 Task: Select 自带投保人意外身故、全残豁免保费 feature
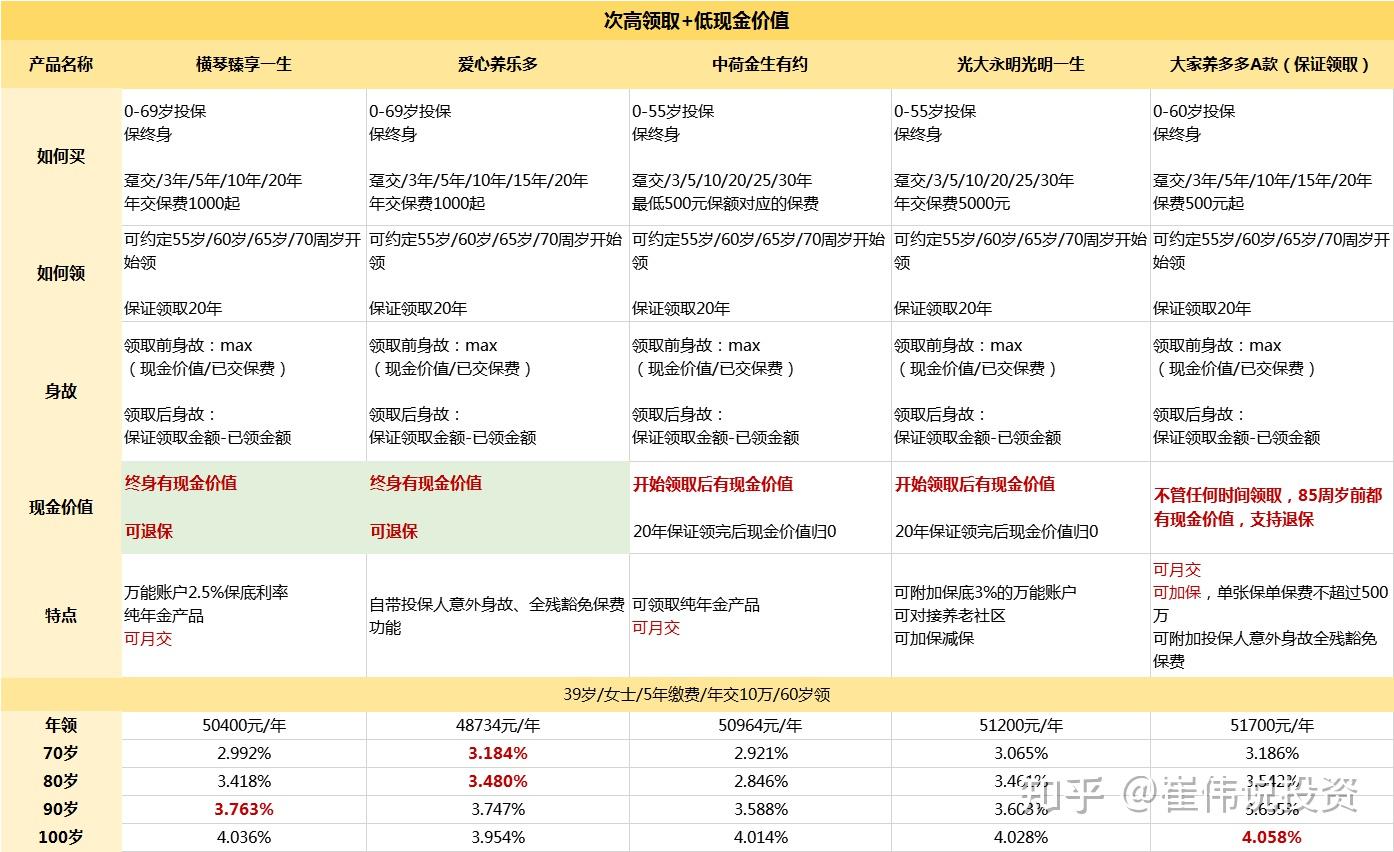[x=497, y=615]
